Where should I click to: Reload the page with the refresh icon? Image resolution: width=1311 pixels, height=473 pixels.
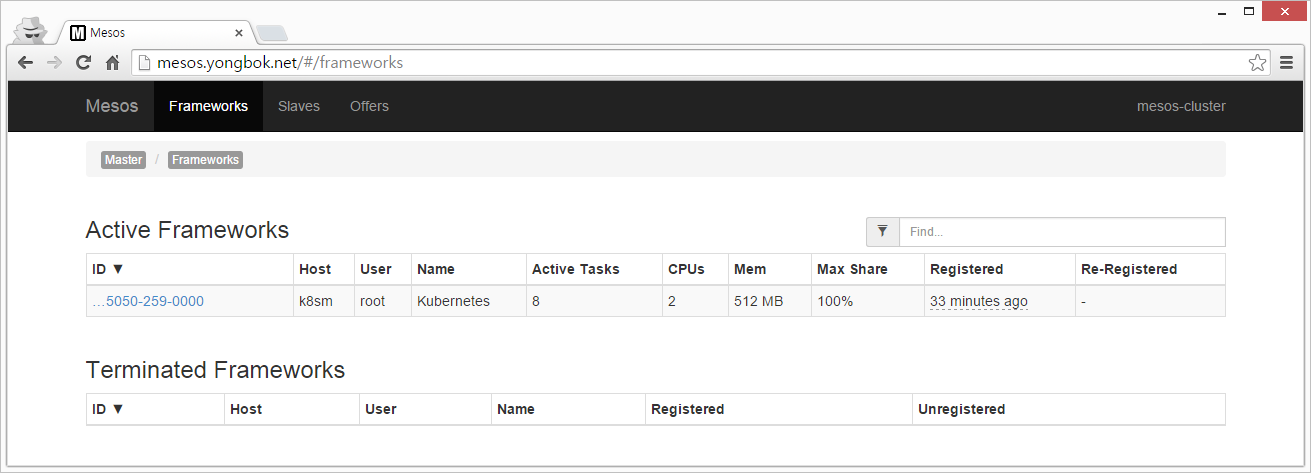click(x=84, y=62)
